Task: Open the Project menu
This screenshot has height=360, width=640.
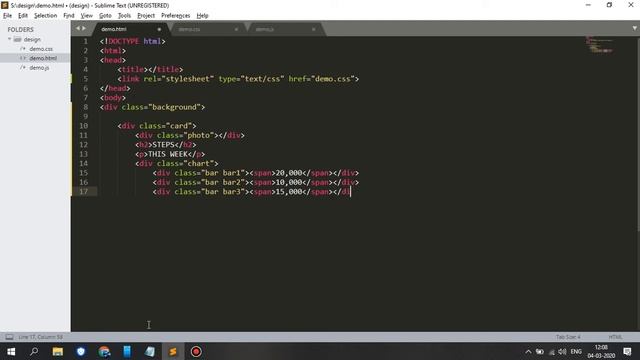Action: [146, 16]
